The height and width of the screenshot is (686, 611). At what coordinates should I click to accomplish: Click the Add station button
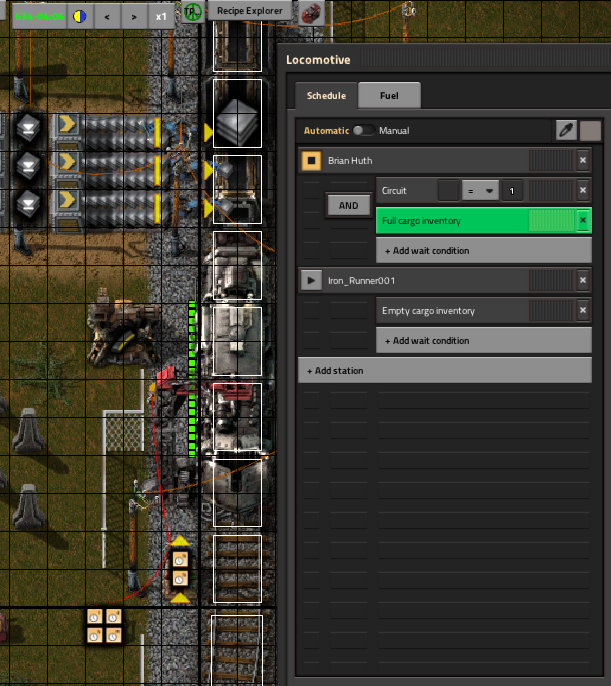pyautogui.click(x=445, y=371)
